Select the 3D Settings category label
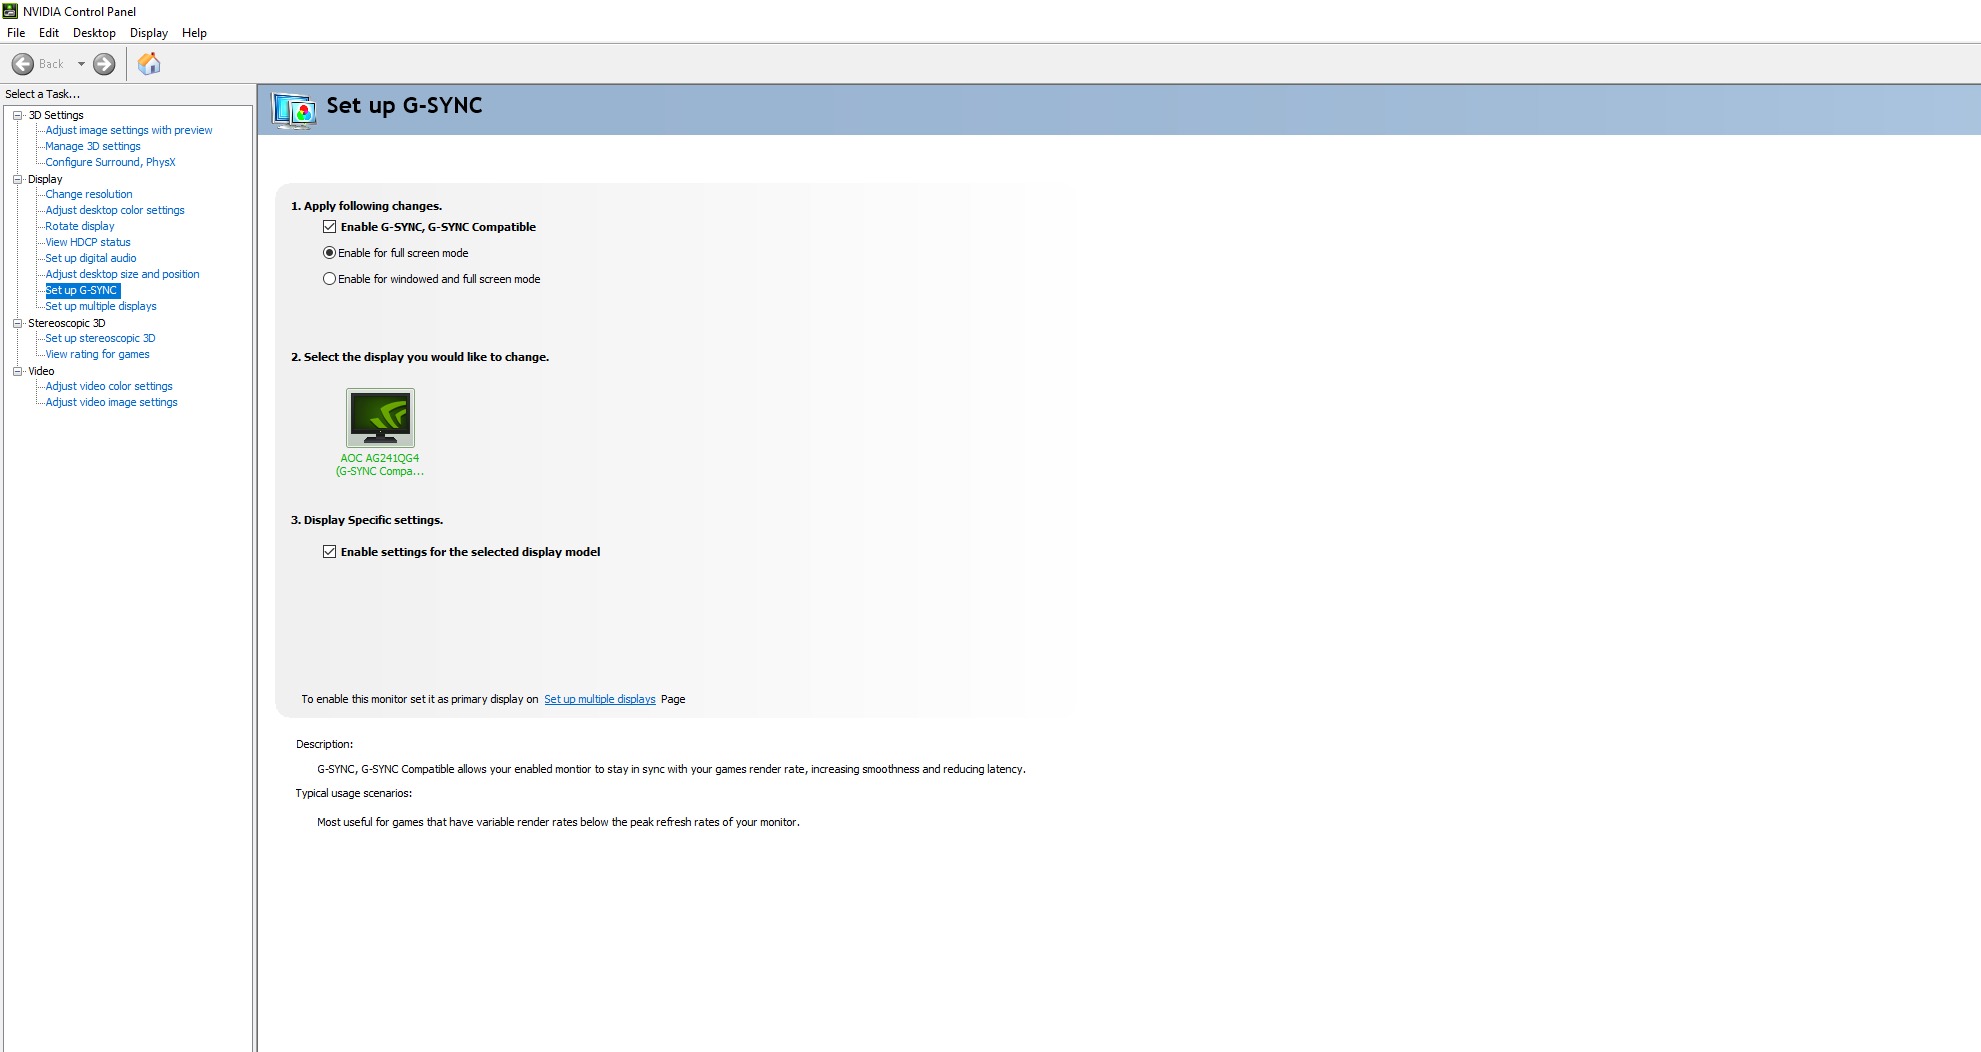 coord(56,115)
